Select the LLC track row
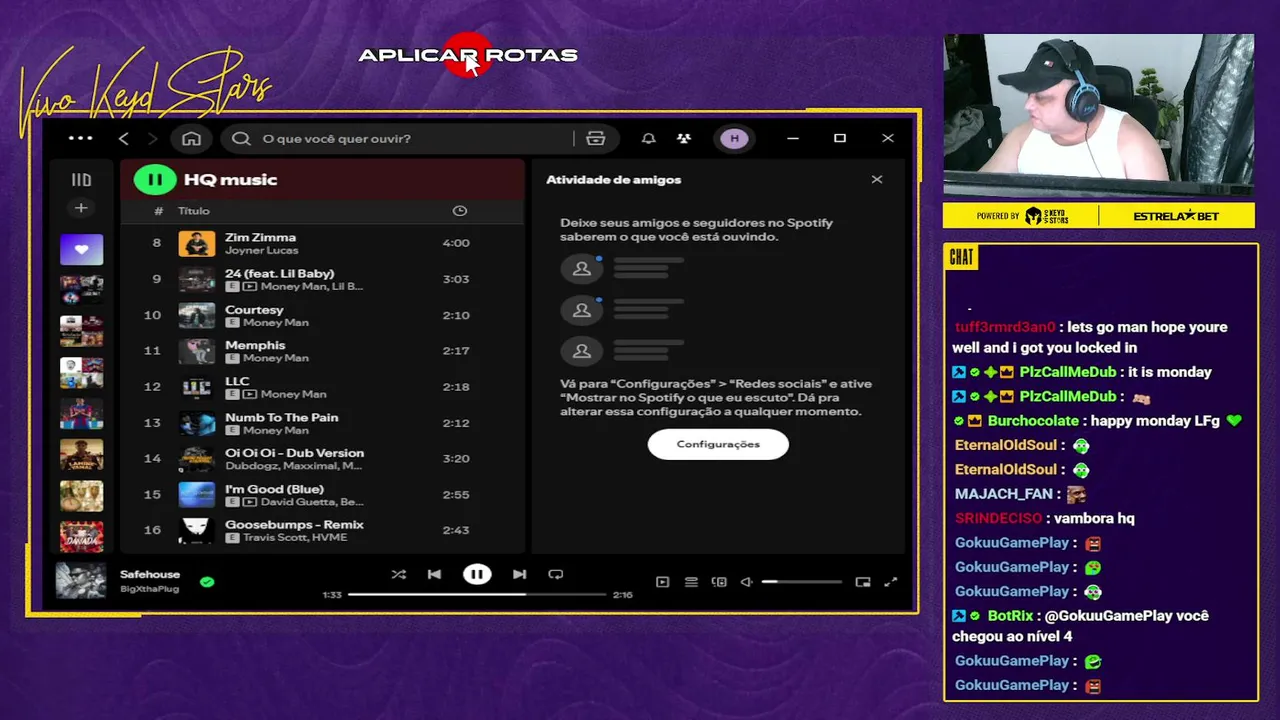Image resolution: width=1280 pixels, height=720 pixels. tap(322, 387)
